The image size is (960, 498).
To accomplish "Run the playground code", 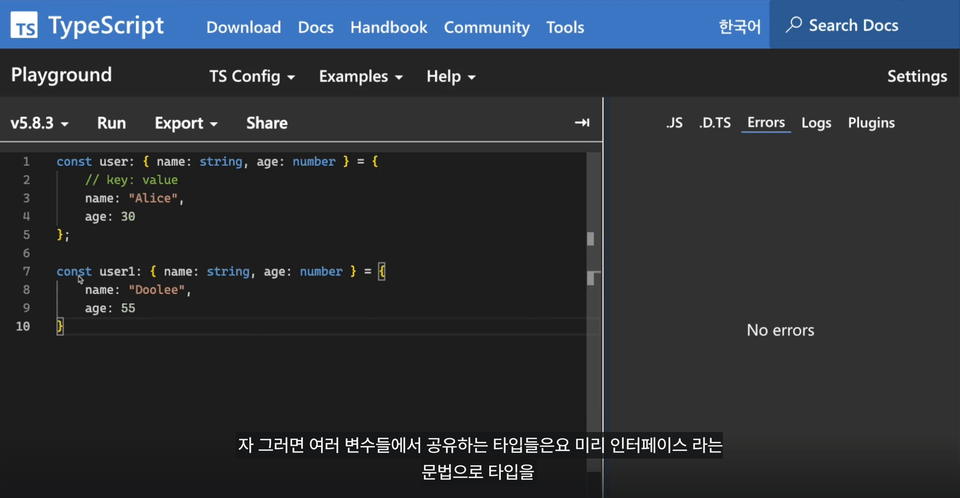I will pyautogui.click(x=111, y=123).
